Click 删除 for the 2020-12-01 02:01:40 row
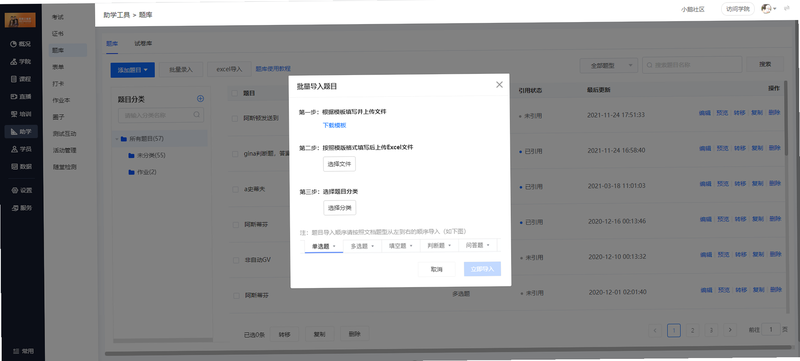The height and width of the screenshot is (361, 800). click(775, 290)
